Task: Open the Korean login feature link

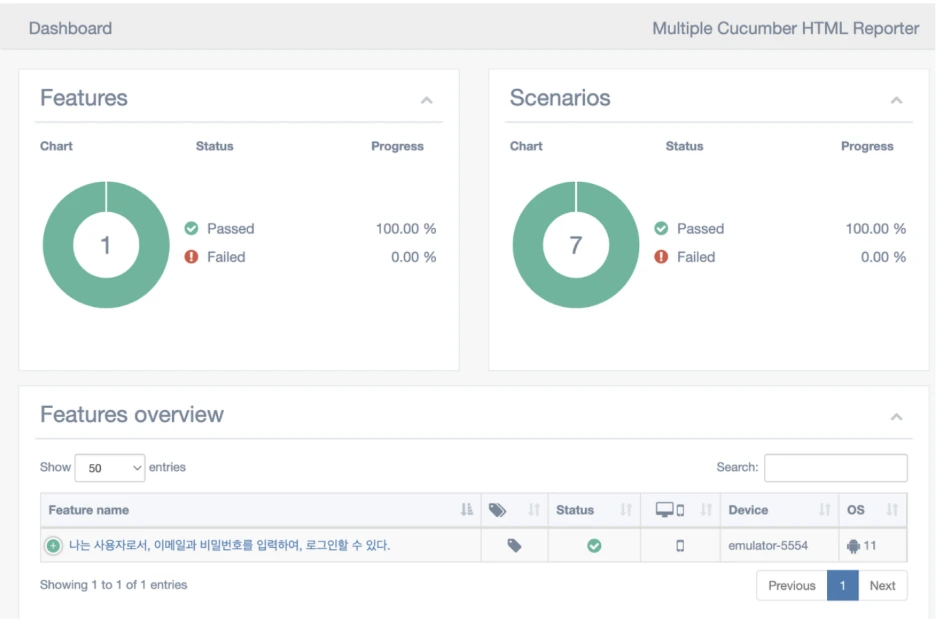Action: [229, 545]
